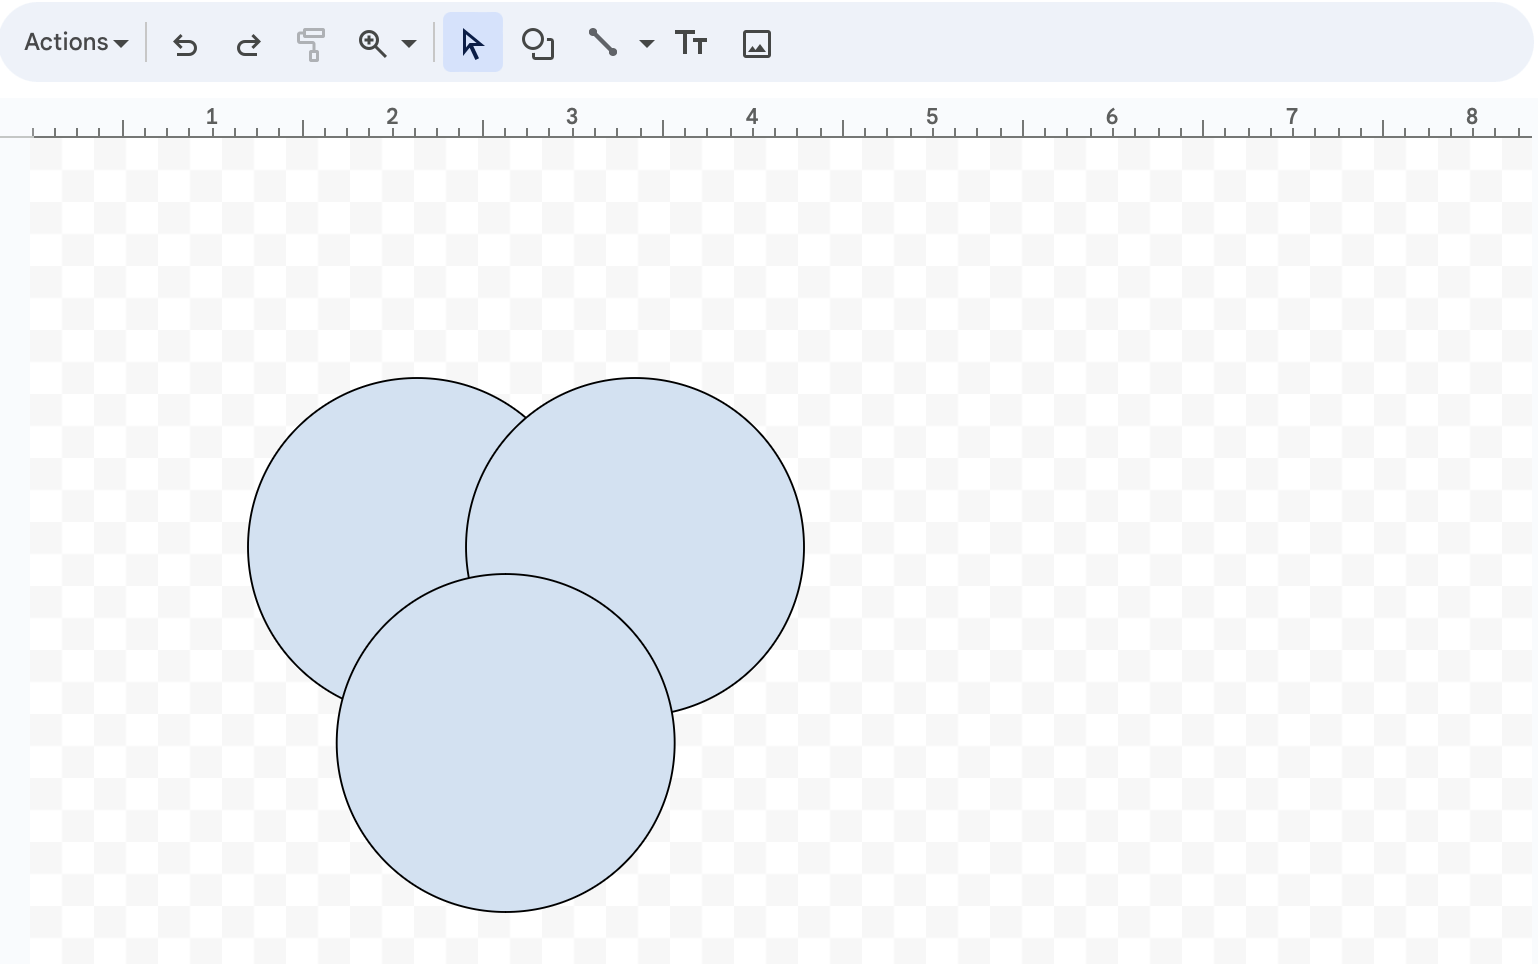The image size is (1538, 964).
Task: Click the top-left circle shape
Action: pyautogui.click(x=330, y=480)
